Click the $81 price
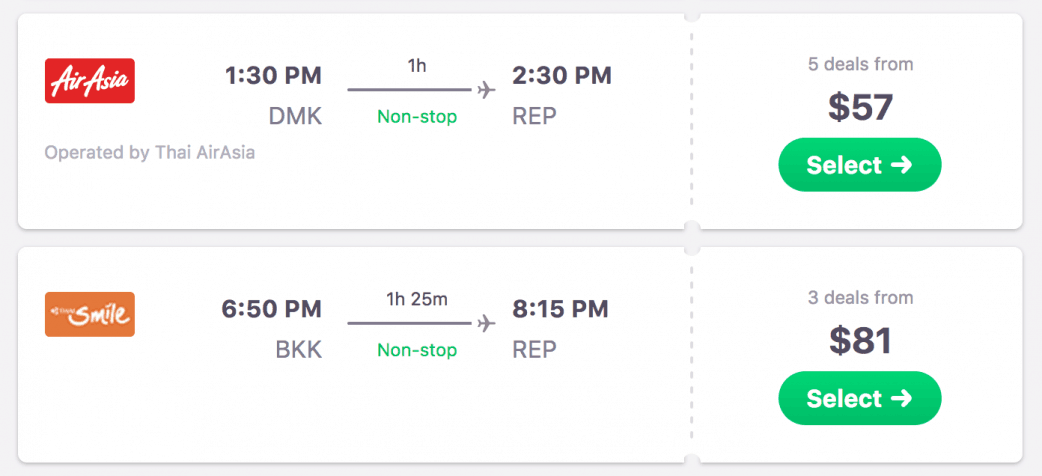This screenshot has width=1042, height=476. (x=860, y=341)
